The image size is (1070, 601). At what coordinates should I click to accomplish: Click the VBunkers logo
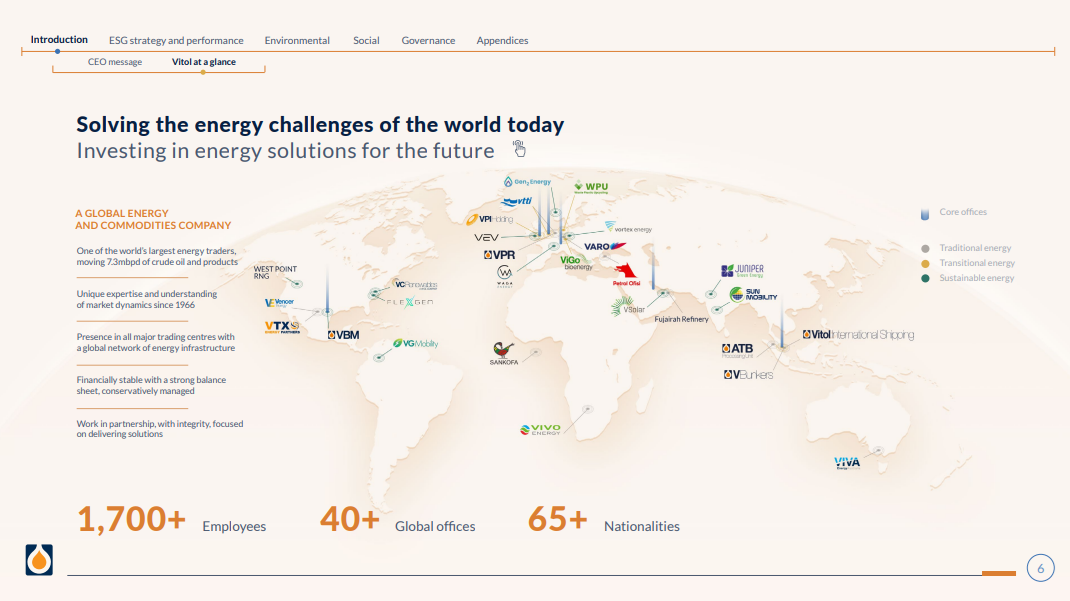click(749, 375)
